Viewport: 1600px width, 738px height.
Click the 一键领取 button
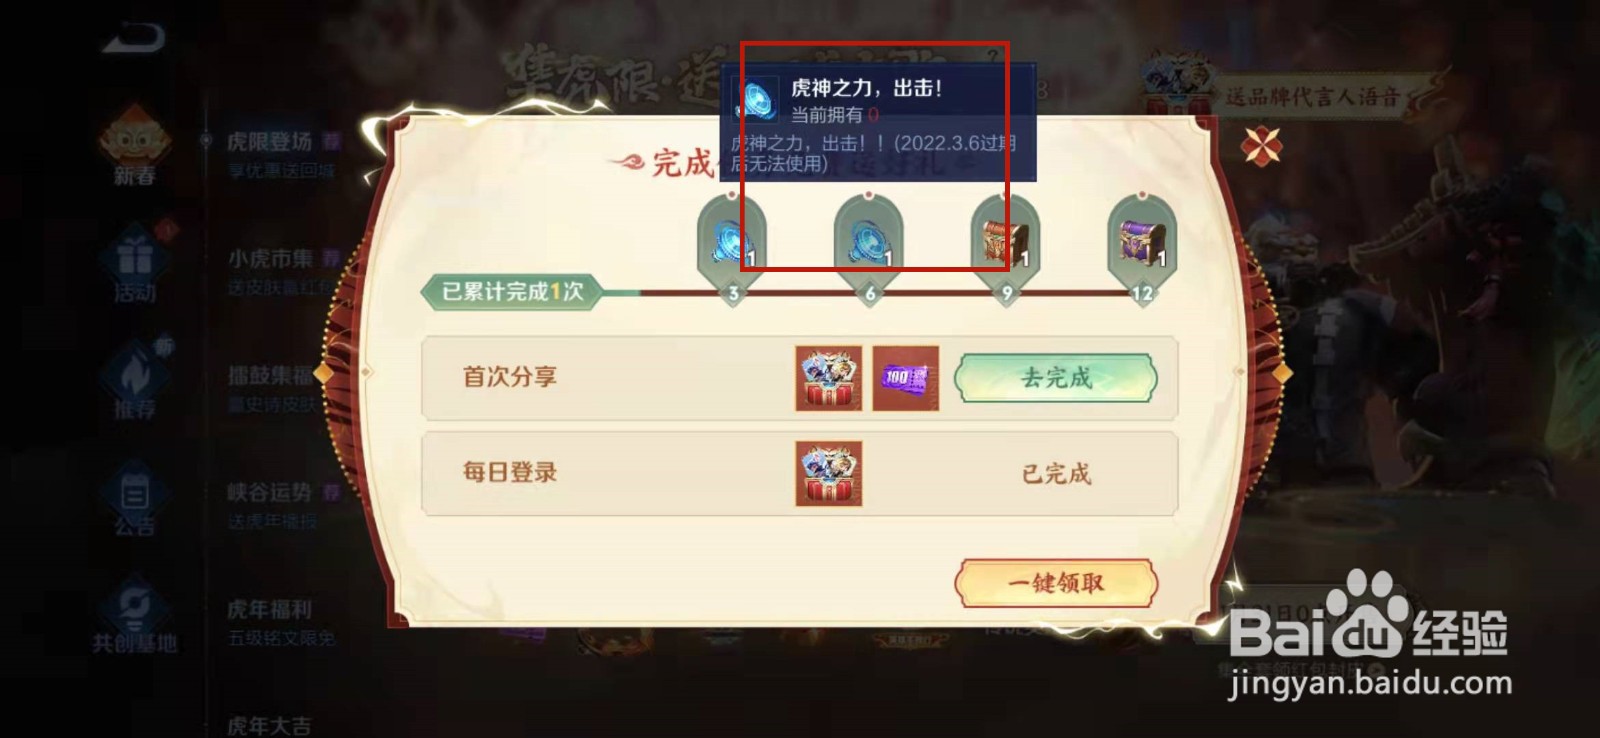[x=1056, y=583]
